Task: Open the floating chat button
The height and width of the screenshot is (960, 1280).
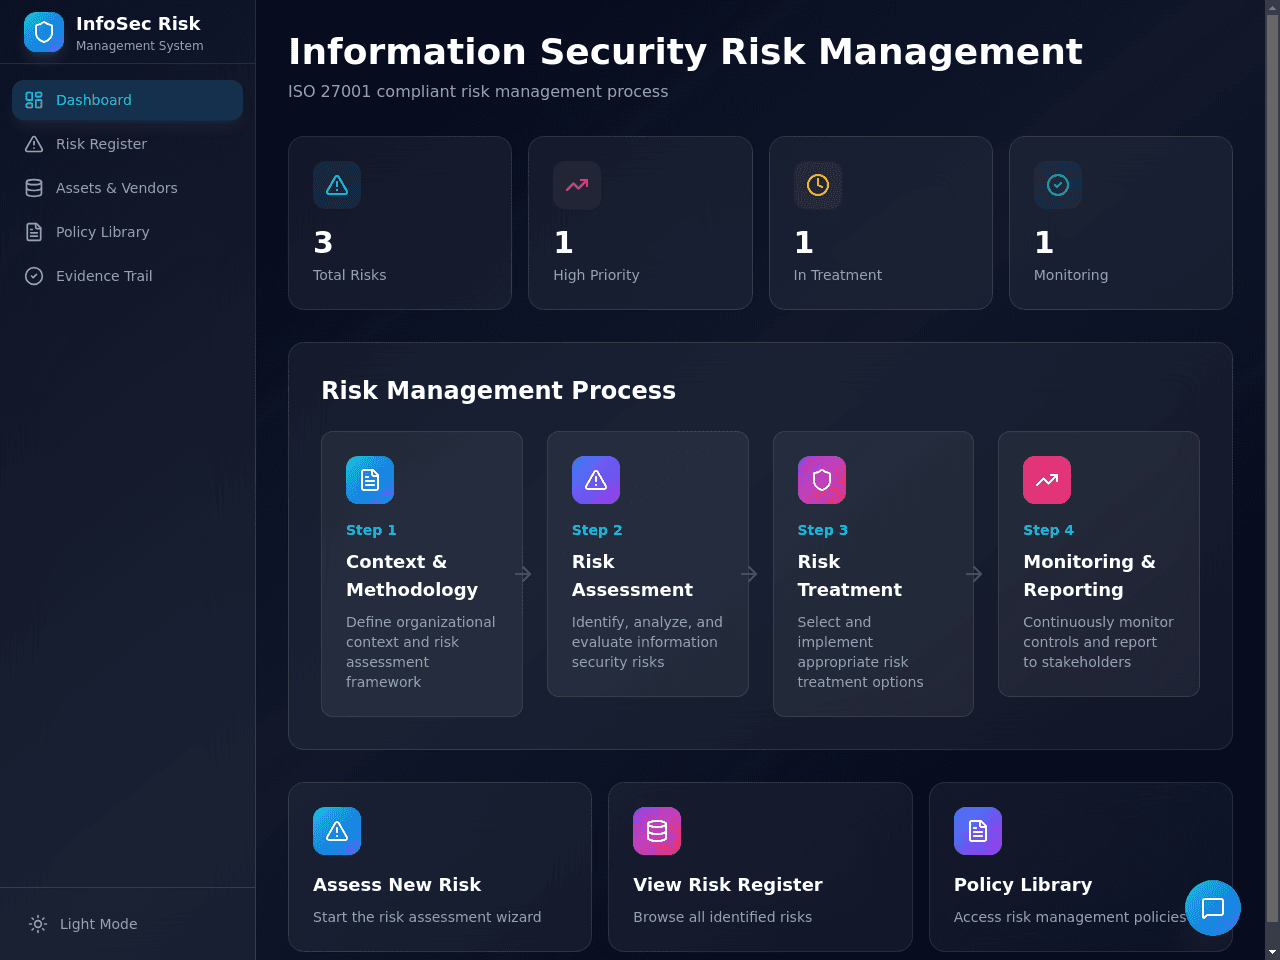Action: [x=1213, y=908]
